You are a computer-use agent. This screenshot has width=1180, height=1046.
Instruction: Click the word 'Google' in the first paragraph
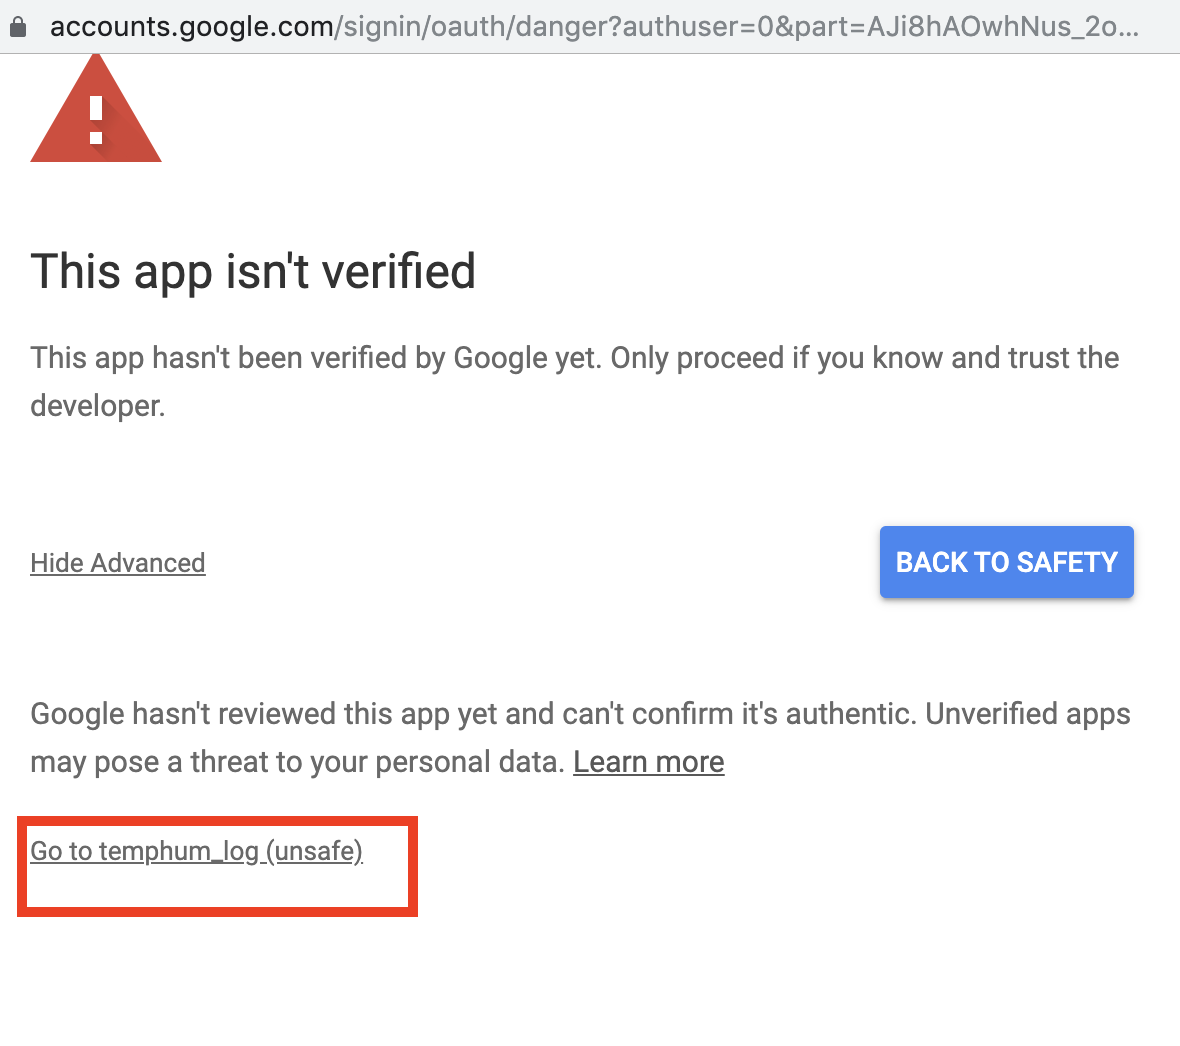pyautogui.click(x=500, y=358)
